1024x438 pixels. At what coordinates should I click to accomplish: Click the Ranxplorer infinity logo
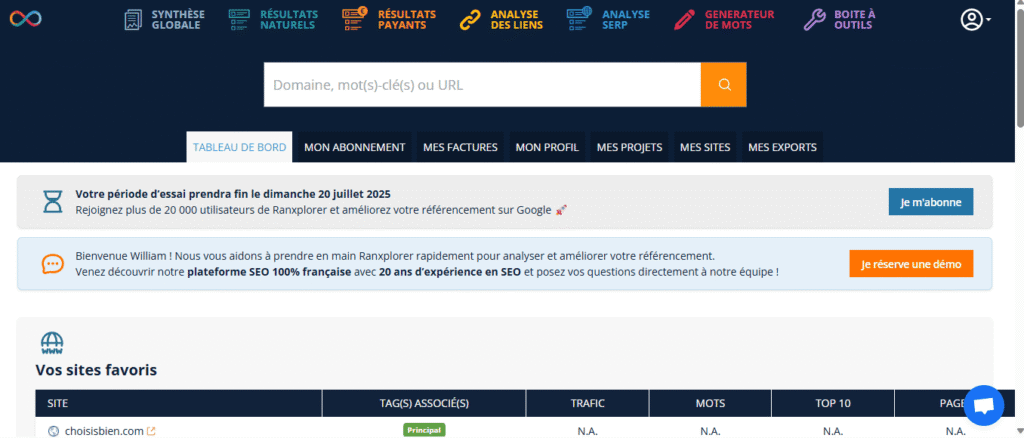[x=25, y=18]
